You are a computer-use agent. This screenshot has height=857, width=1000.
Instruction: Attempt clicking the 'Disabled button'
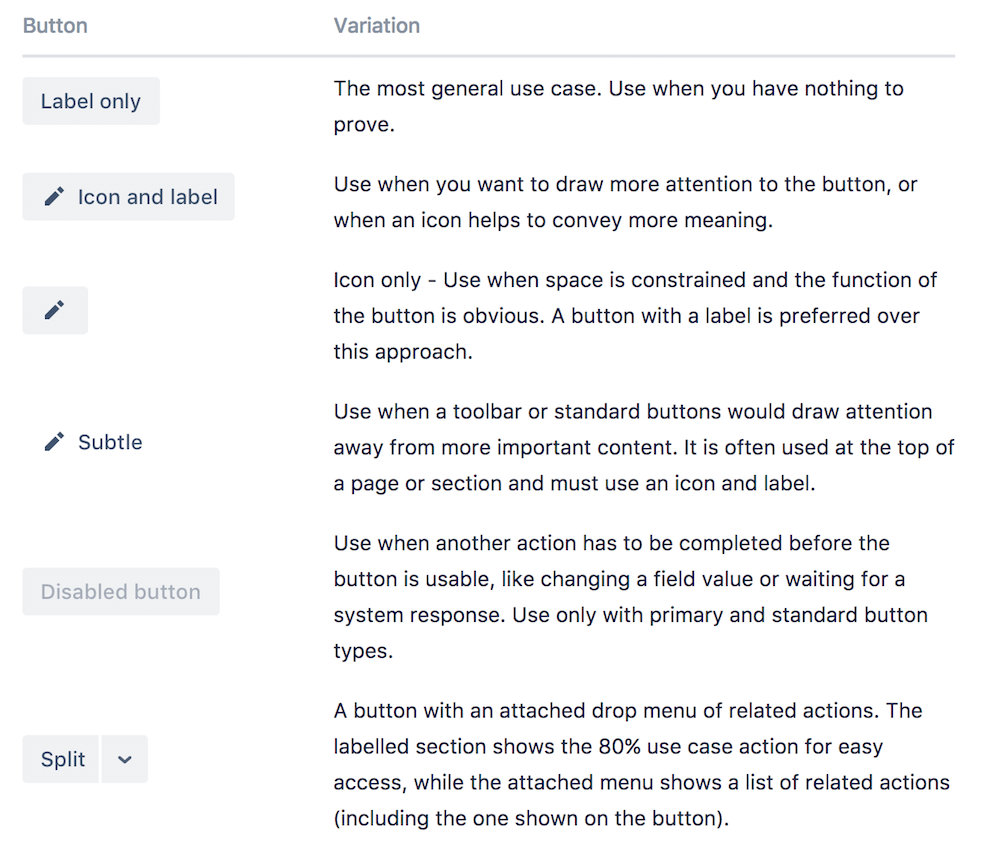[120, 592]
